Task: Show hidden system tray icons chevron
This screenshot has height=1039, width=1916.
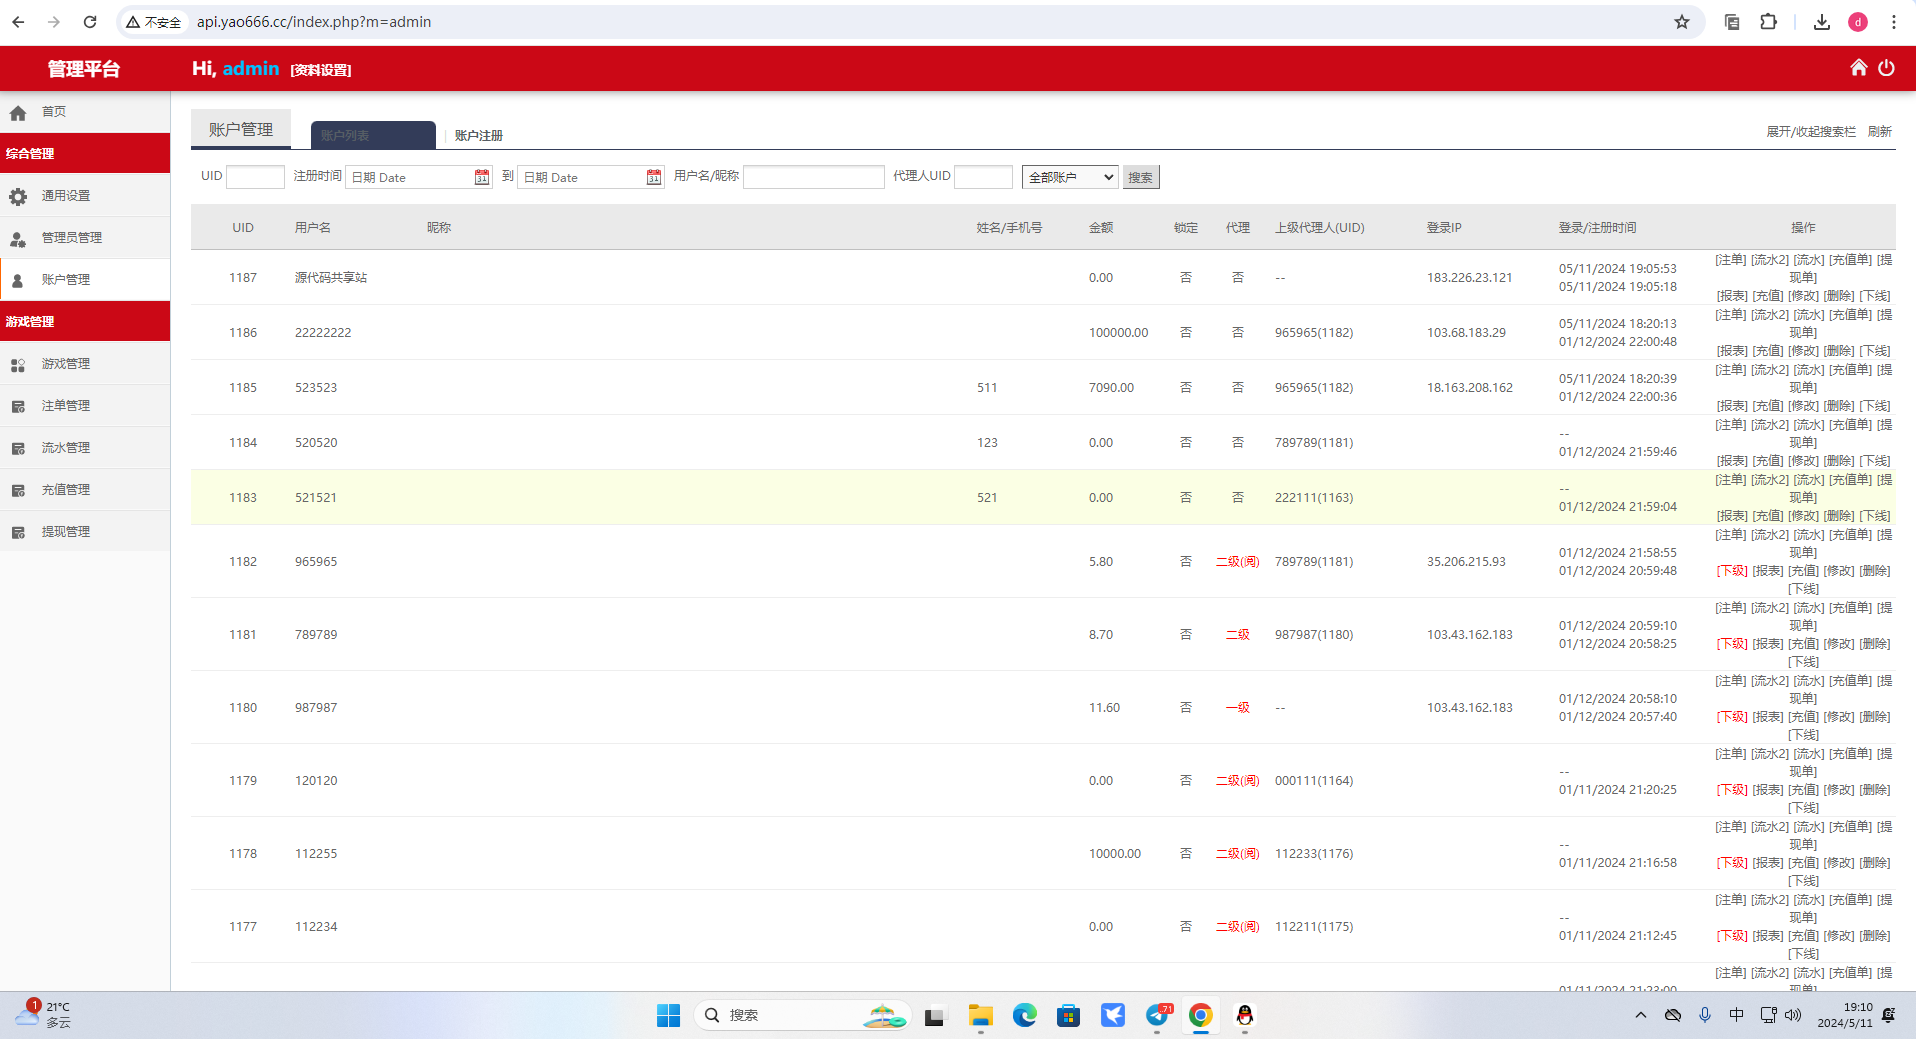Action: [1640, 1015]
